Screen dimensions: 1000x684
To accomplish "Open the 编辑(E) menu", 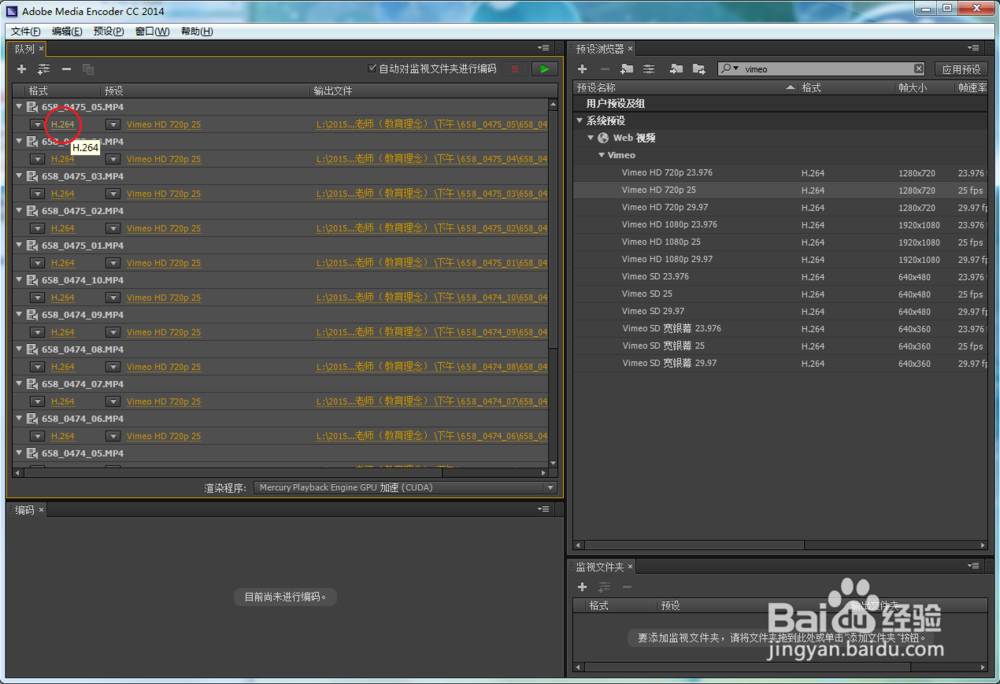I will point(66,31).
